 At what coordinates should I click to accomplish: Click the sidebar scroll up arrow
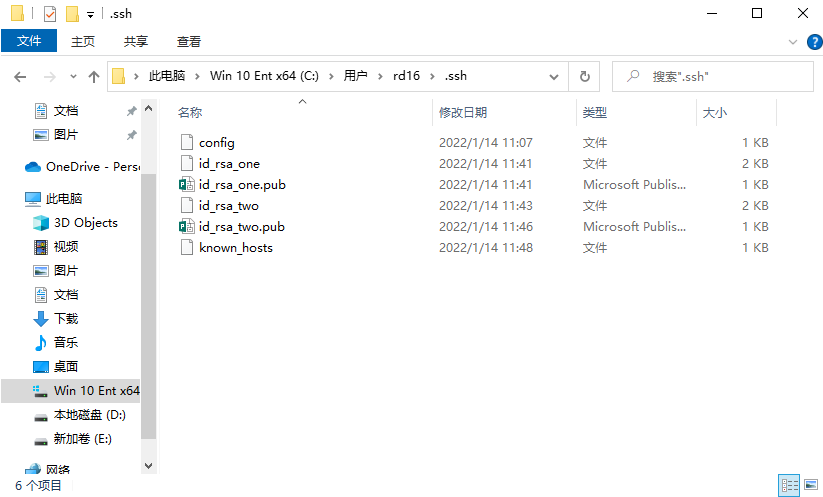(149, 109)
